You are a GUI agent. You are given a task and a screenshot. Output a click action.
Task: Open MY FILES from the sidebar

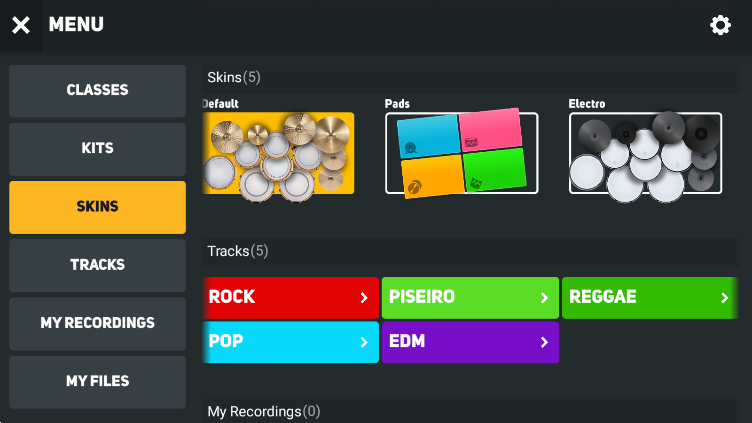coord(97,382)
